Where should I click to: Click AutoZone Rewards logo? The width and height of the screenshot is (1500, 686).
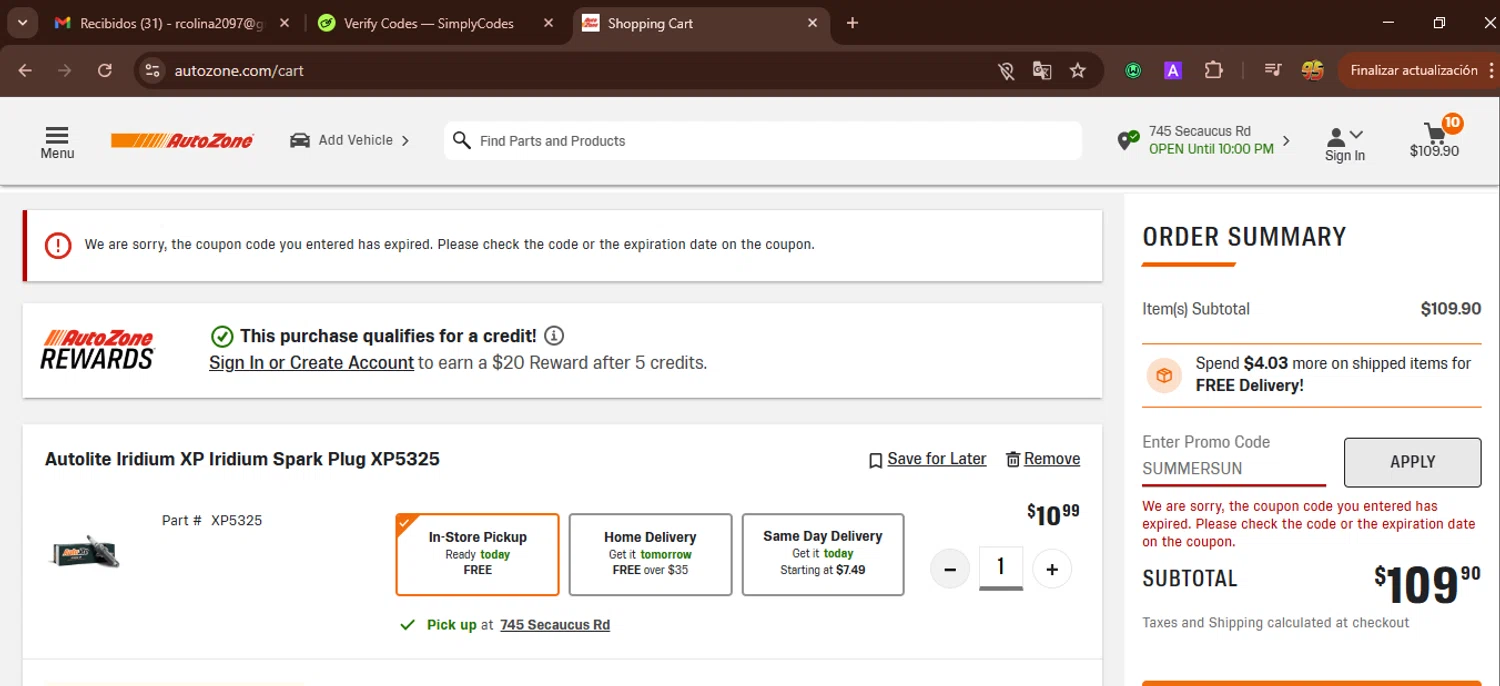(x=97, y=349)
